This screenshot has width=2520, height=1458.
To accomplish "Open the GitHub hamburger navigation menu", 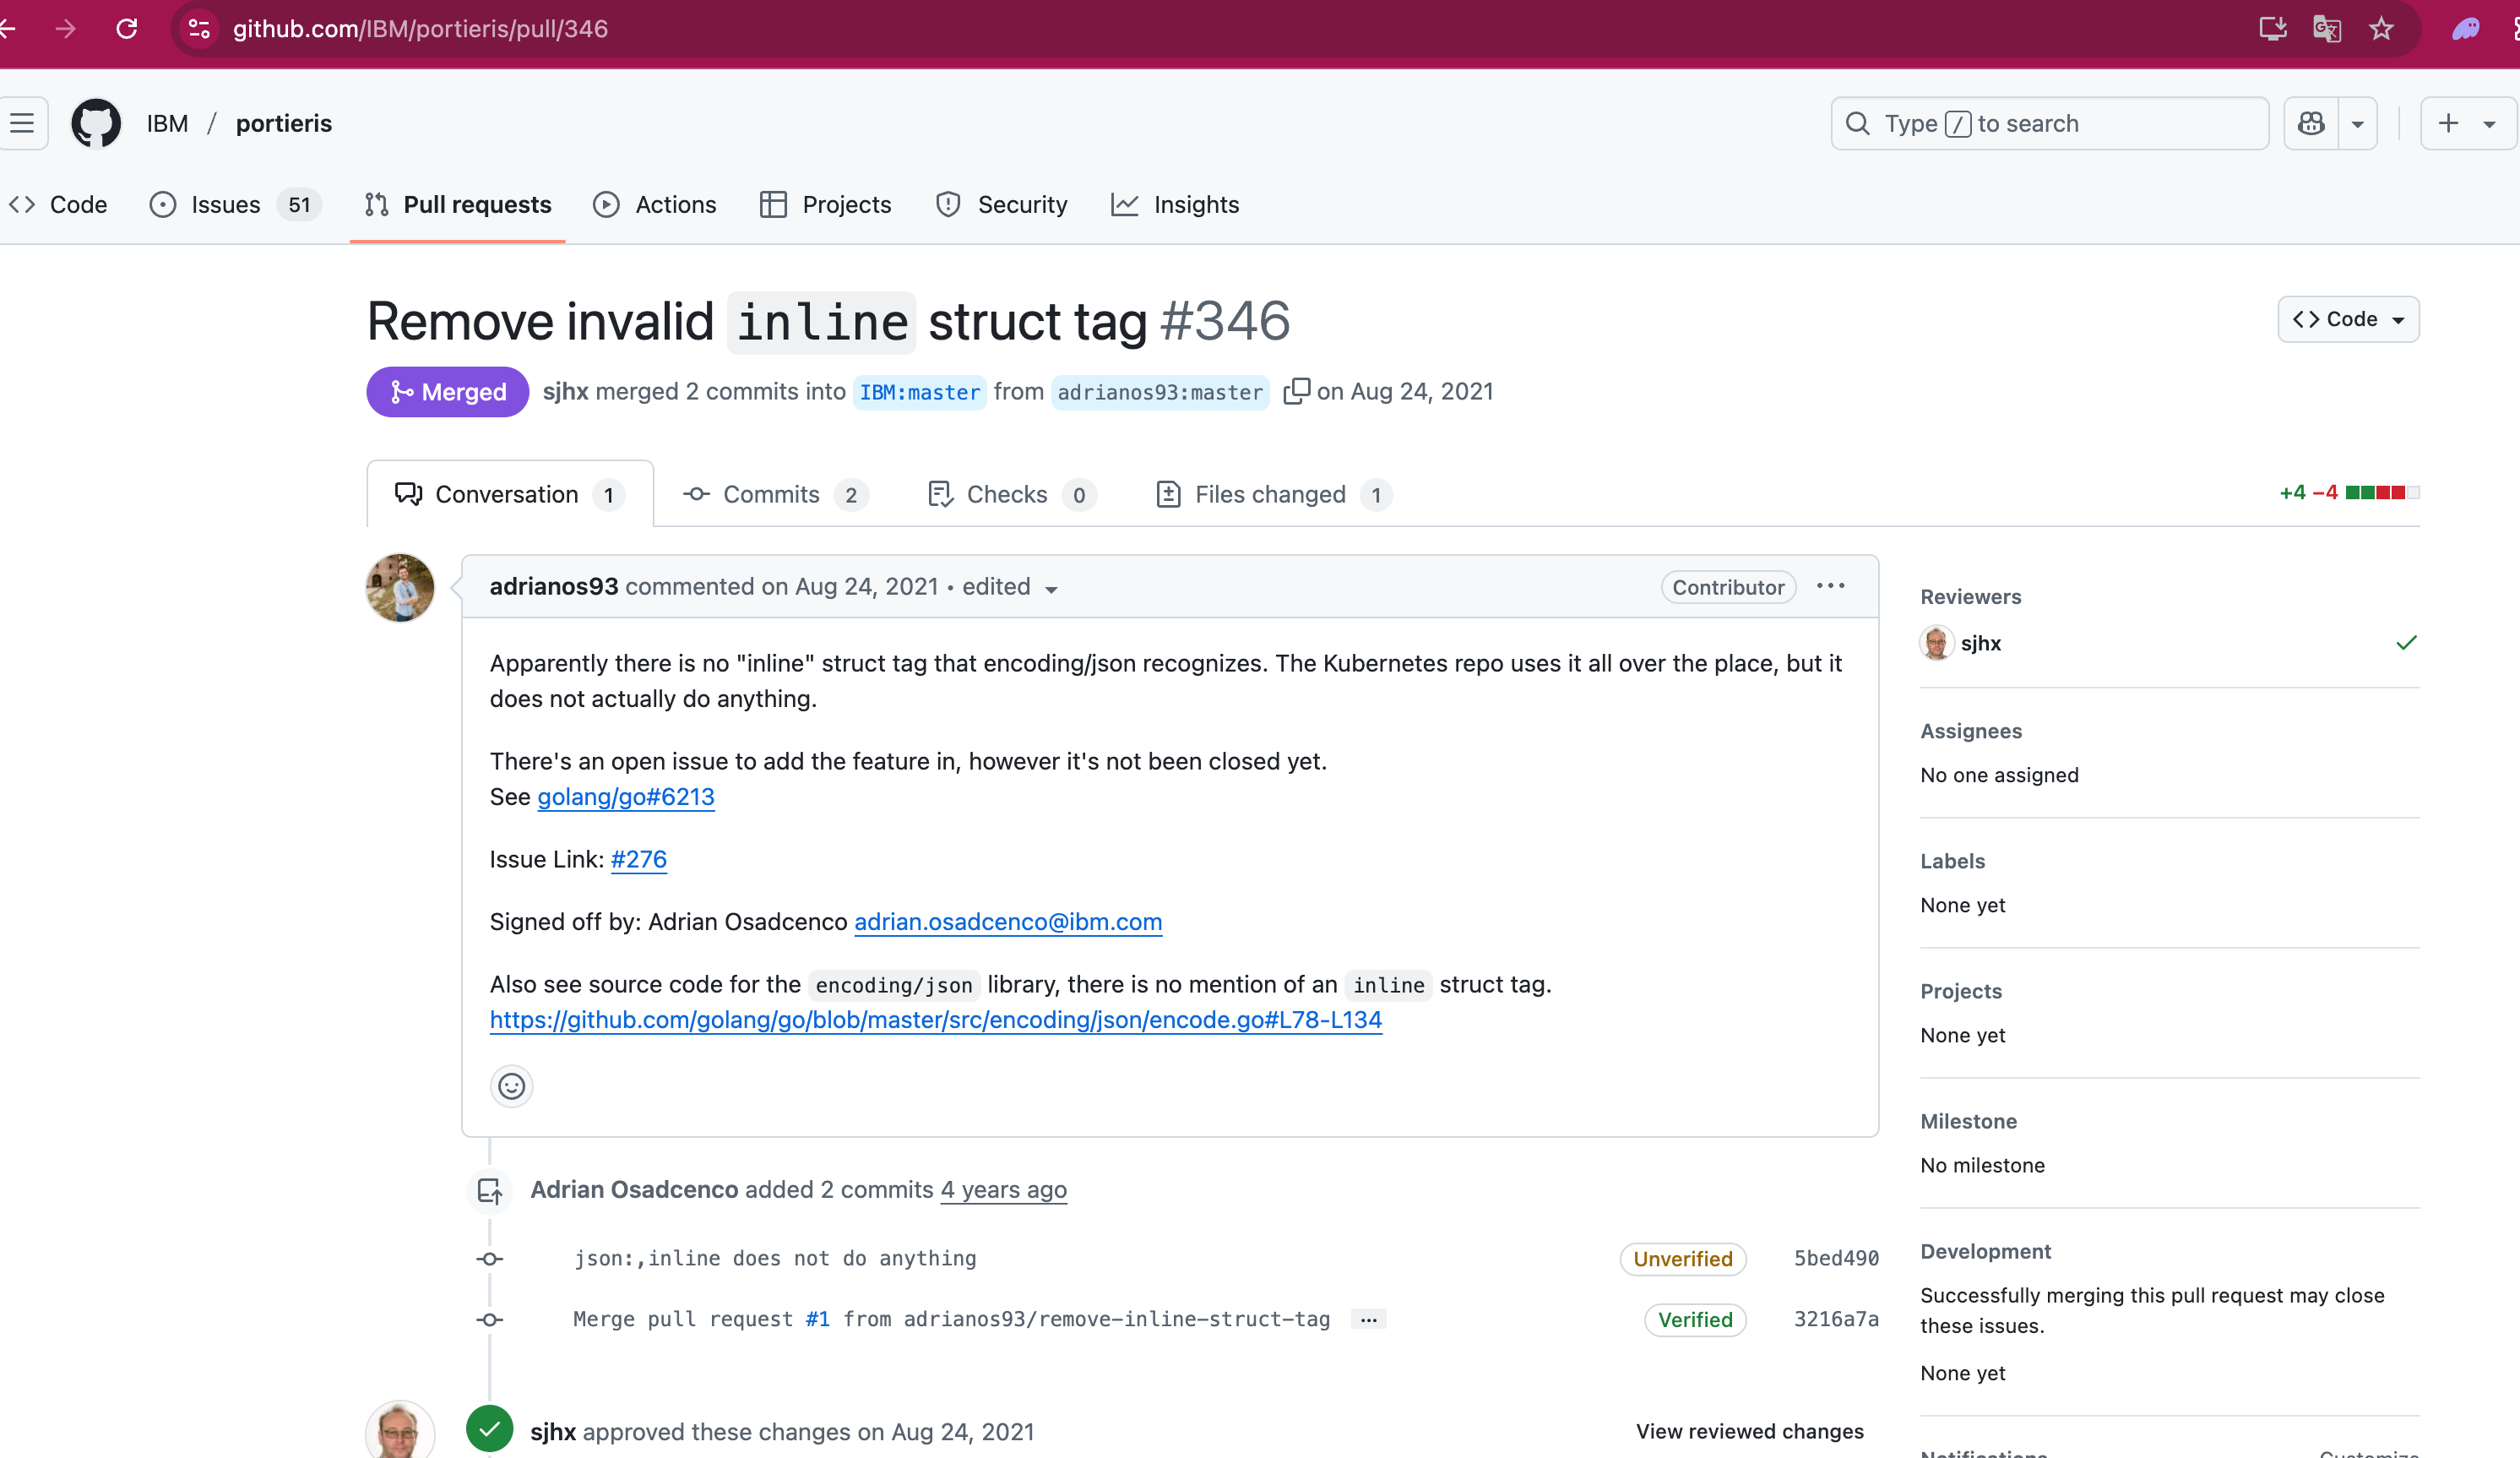I will pyautogui.click(x=22, y=123).
